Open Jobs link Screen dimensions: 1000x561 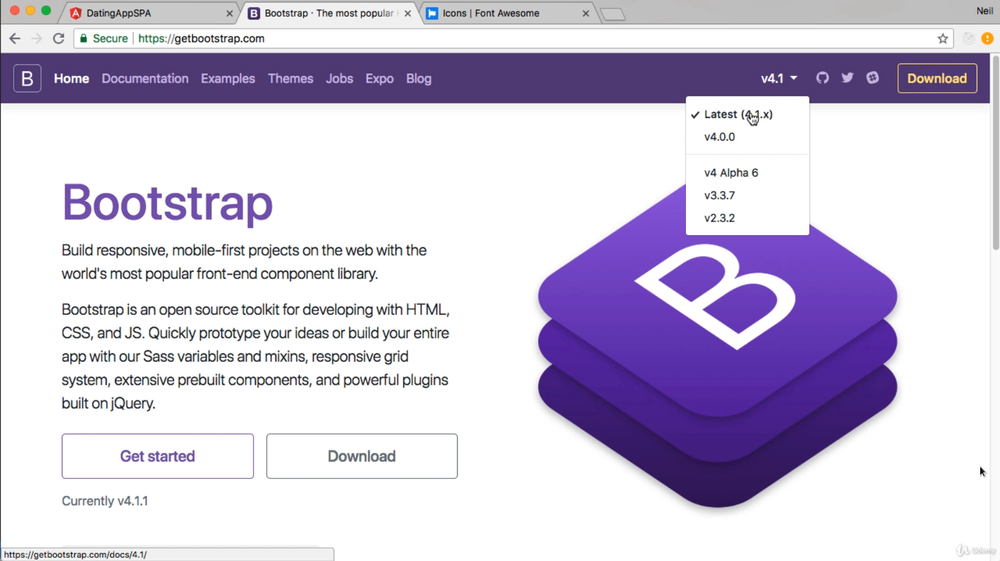pos(339,78)
